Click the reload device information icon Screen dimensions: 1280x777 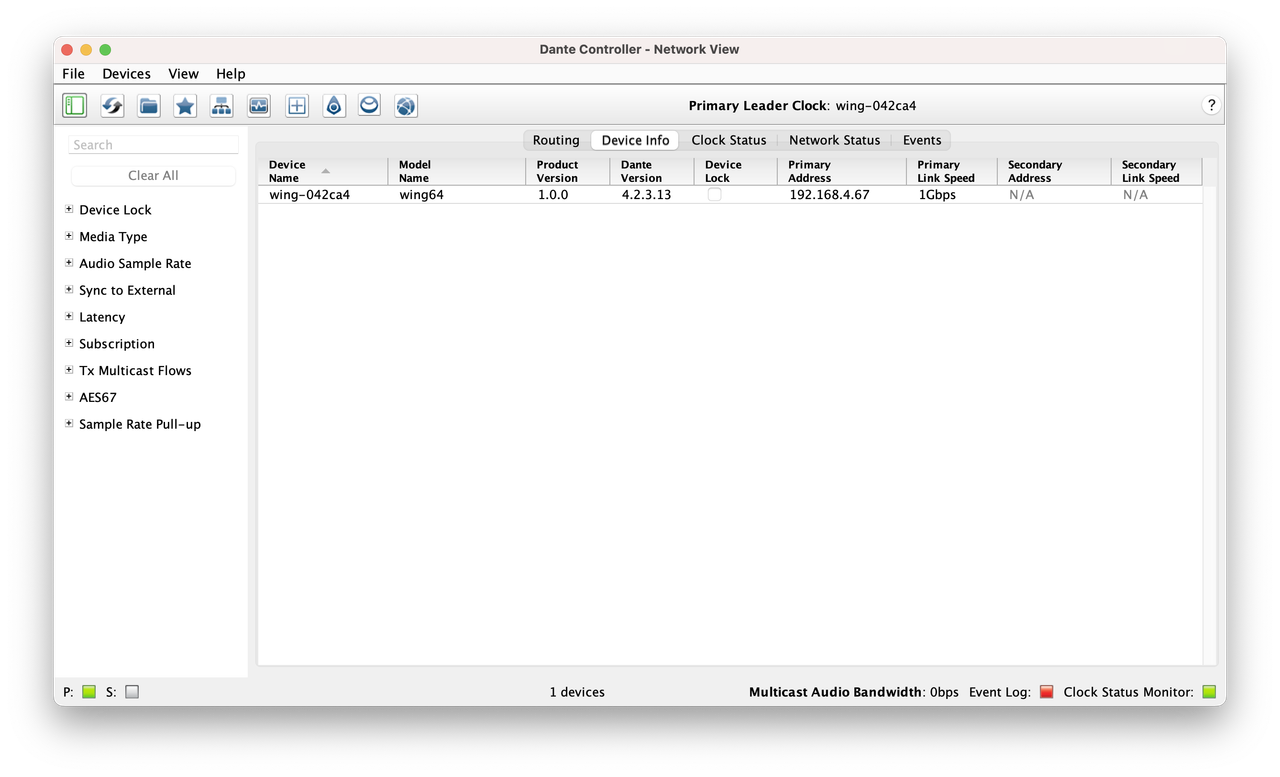(112, 105)
